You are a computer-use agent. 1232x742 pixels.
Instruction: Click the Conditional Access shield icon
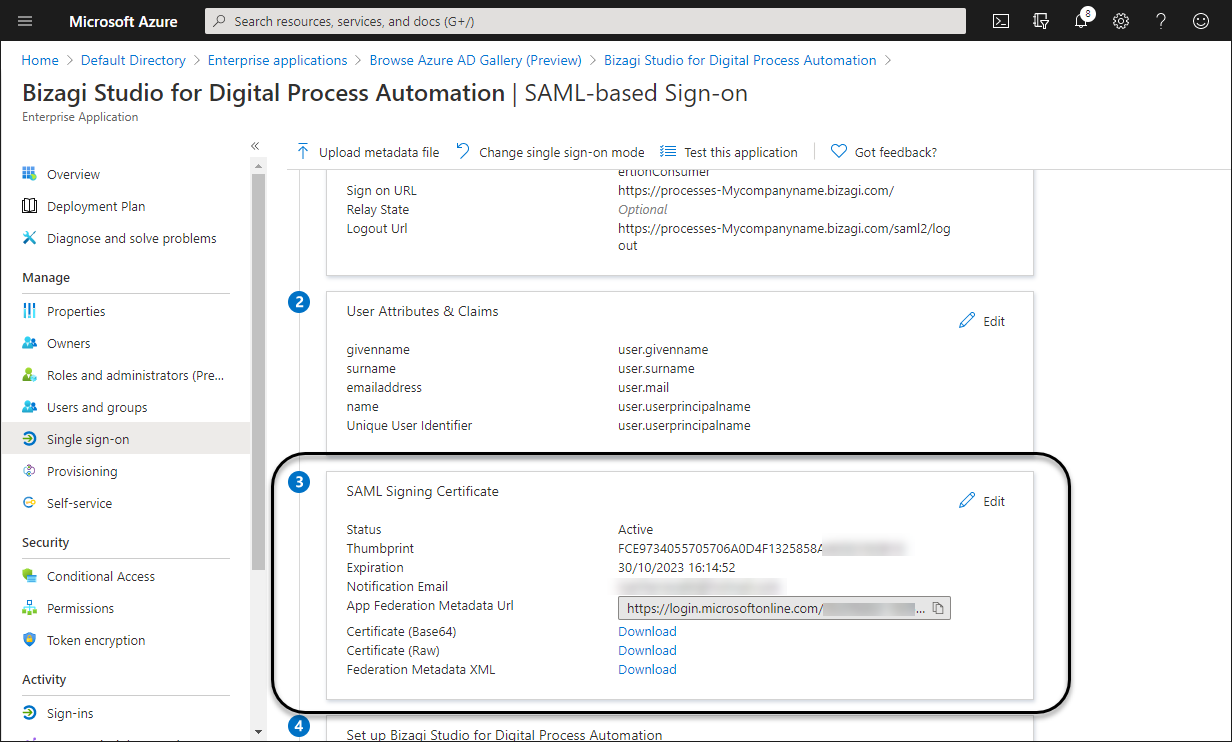pos(29,576)
